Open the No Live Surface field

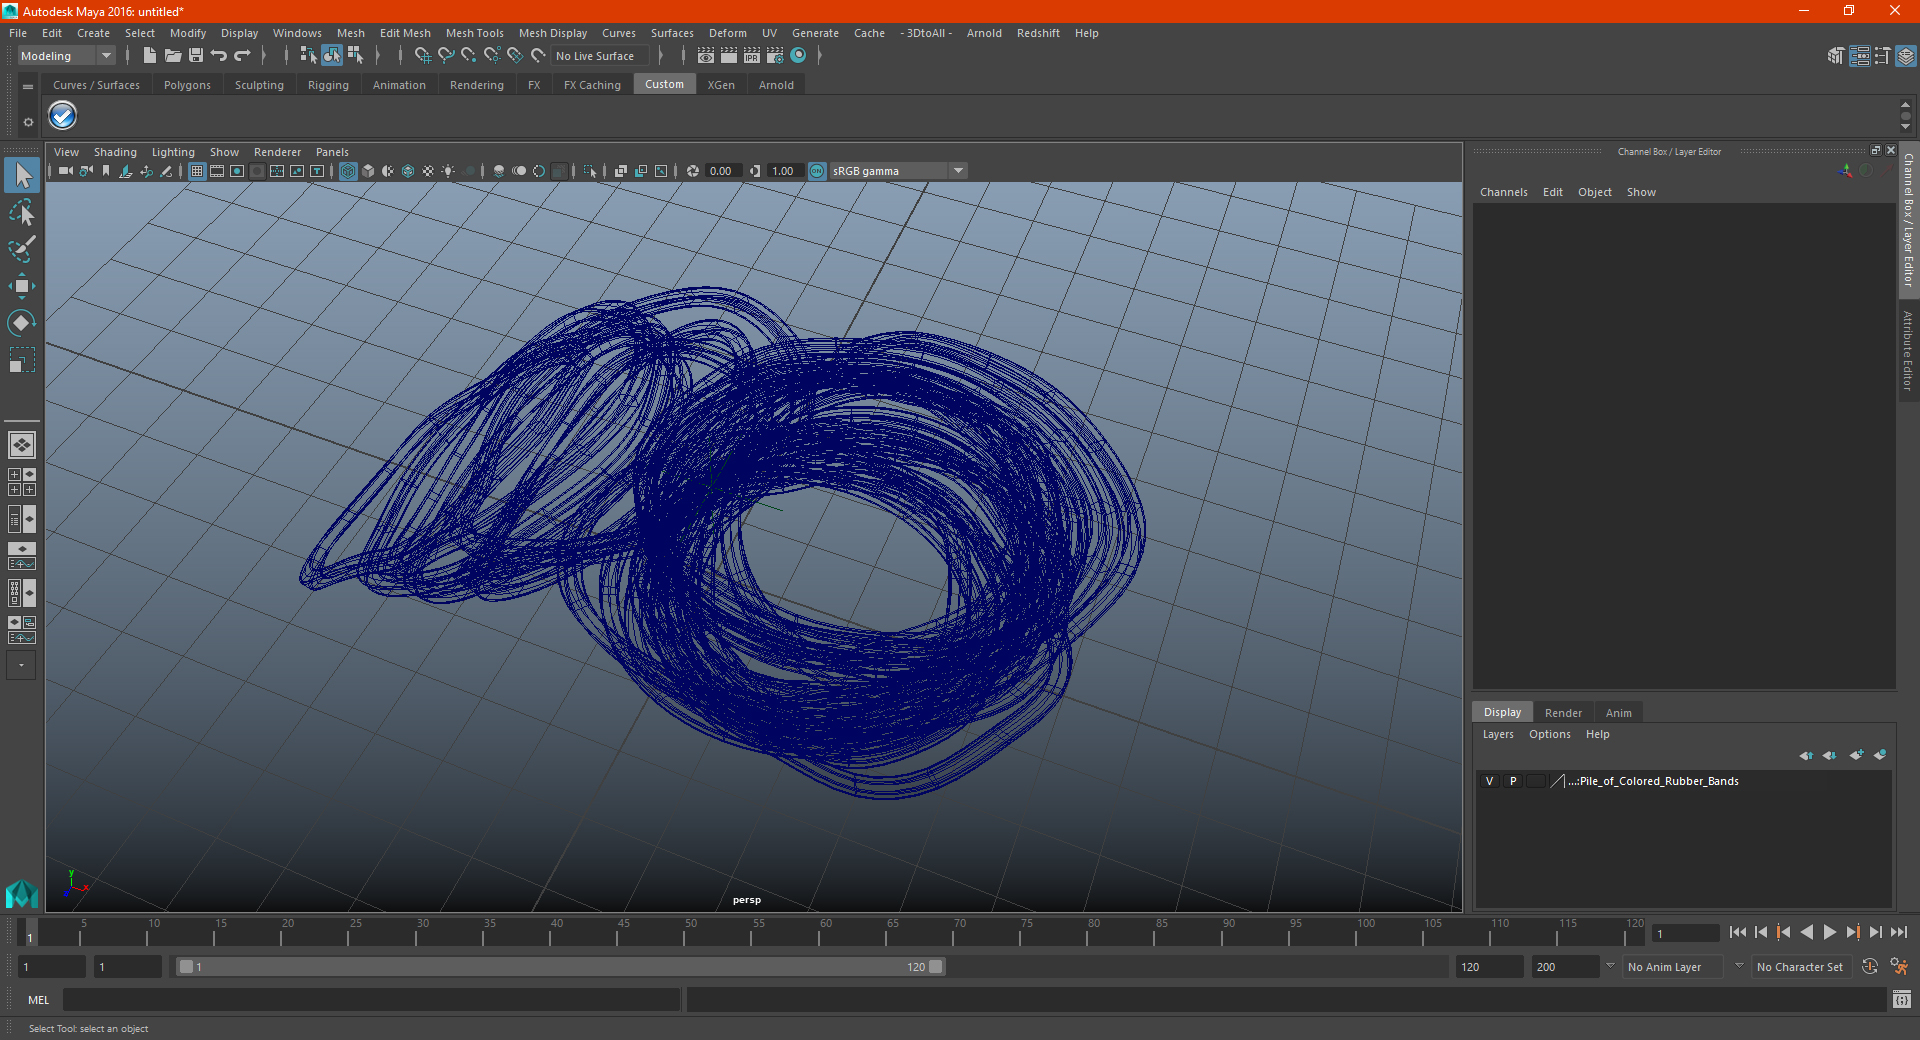tap(600, 56)
